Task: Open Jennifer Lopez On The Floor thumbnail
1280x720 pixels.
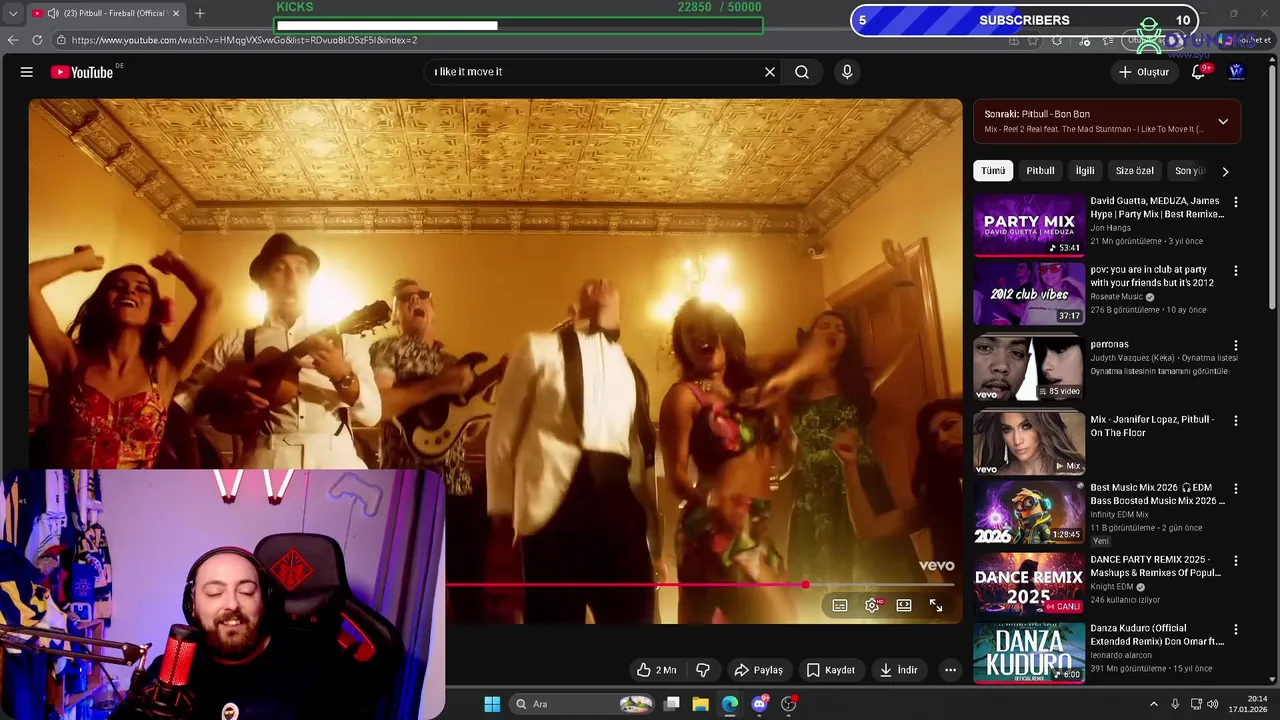Action: click(x=1029, y=442)
